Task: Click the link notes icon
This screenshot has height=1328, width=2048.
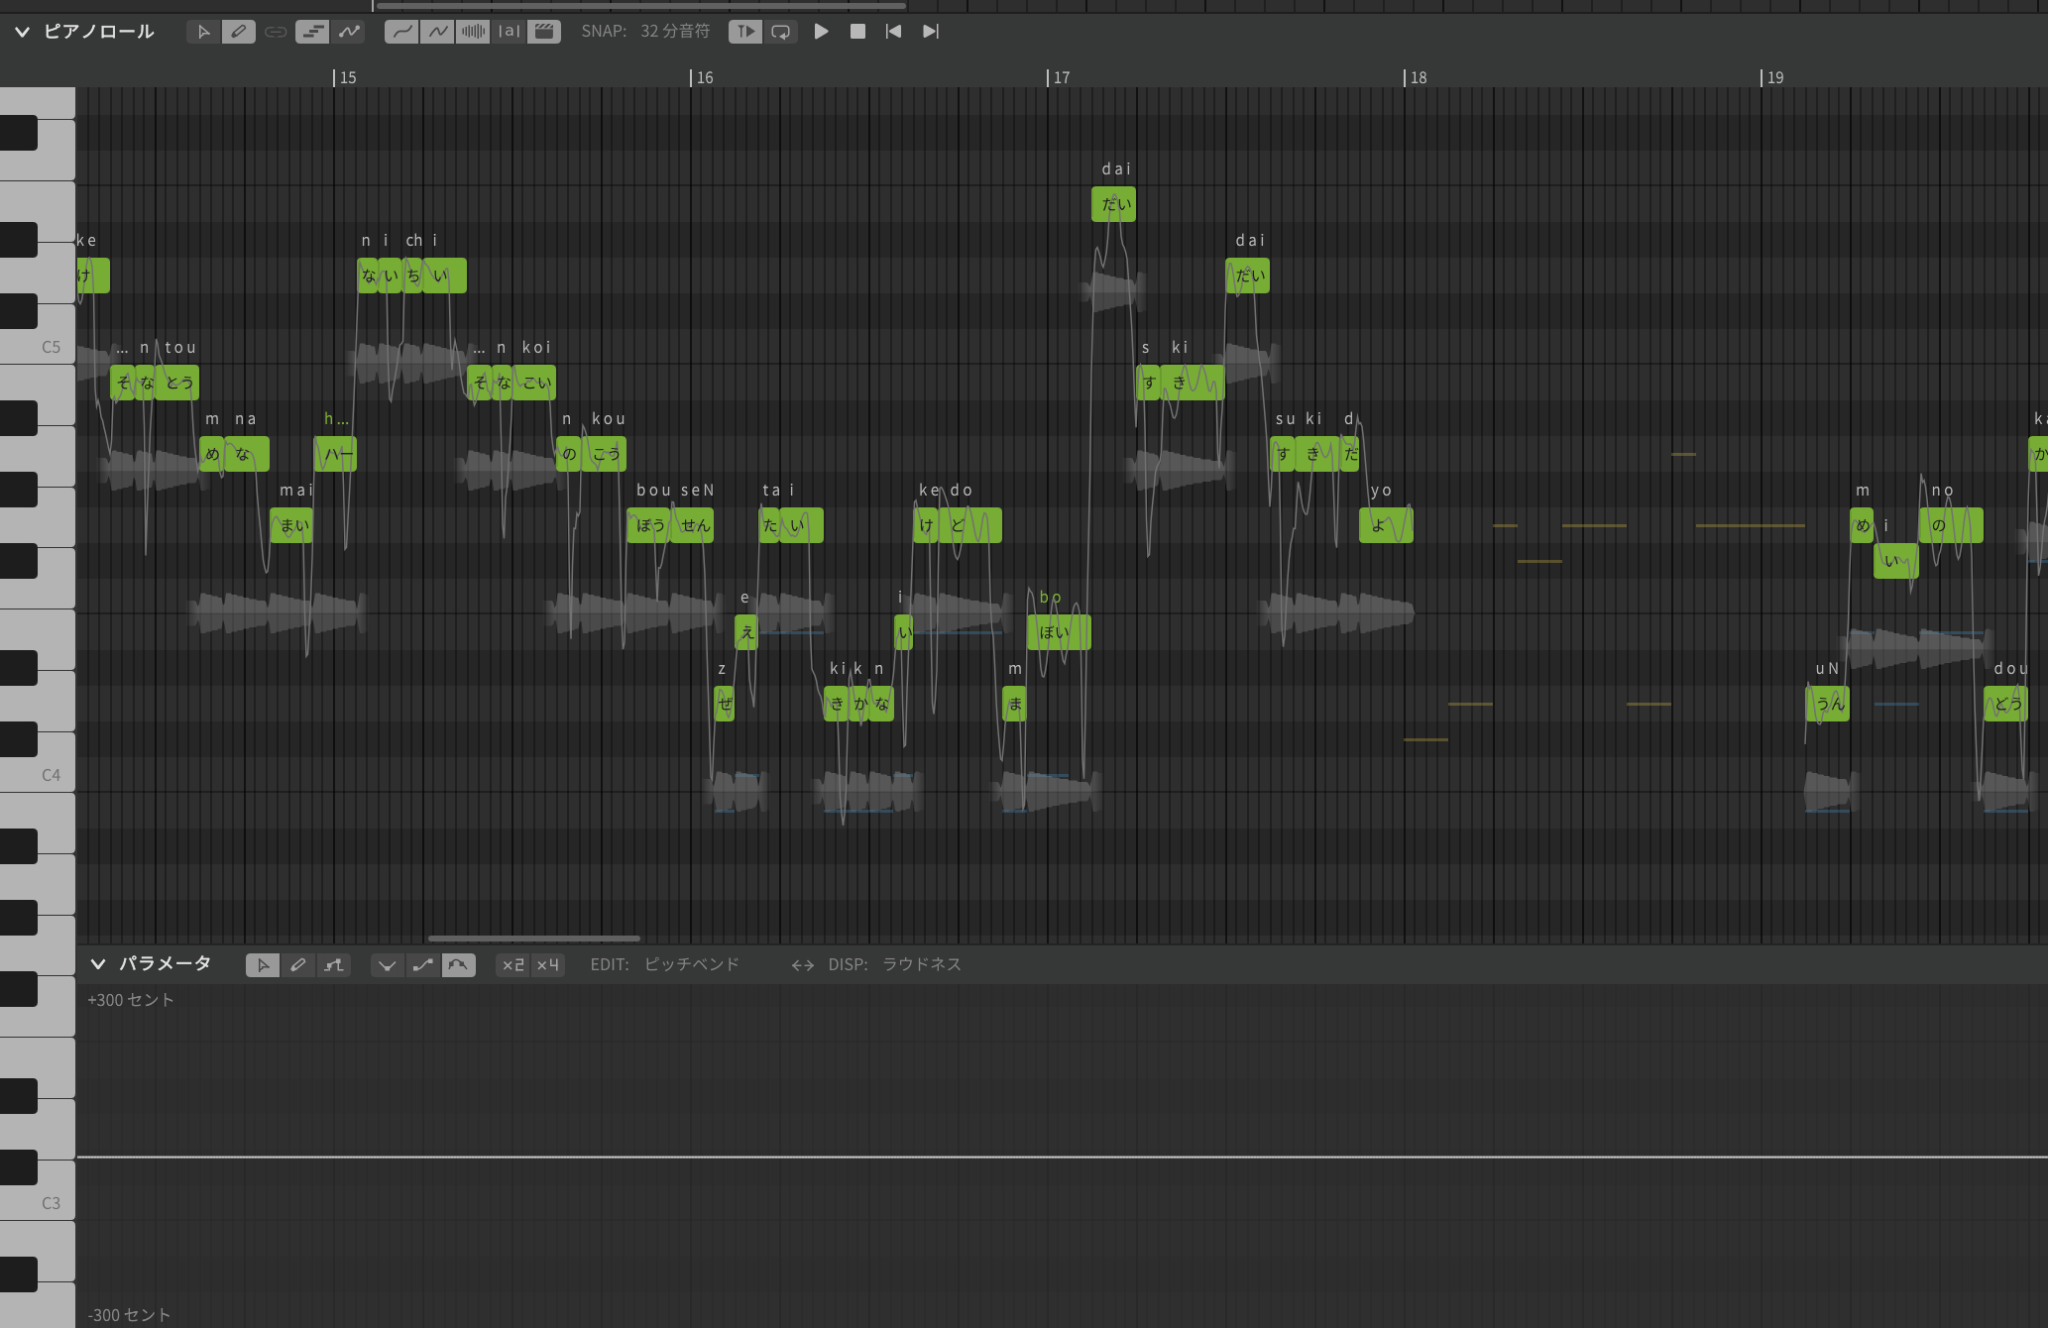Action: click(275, 32)
